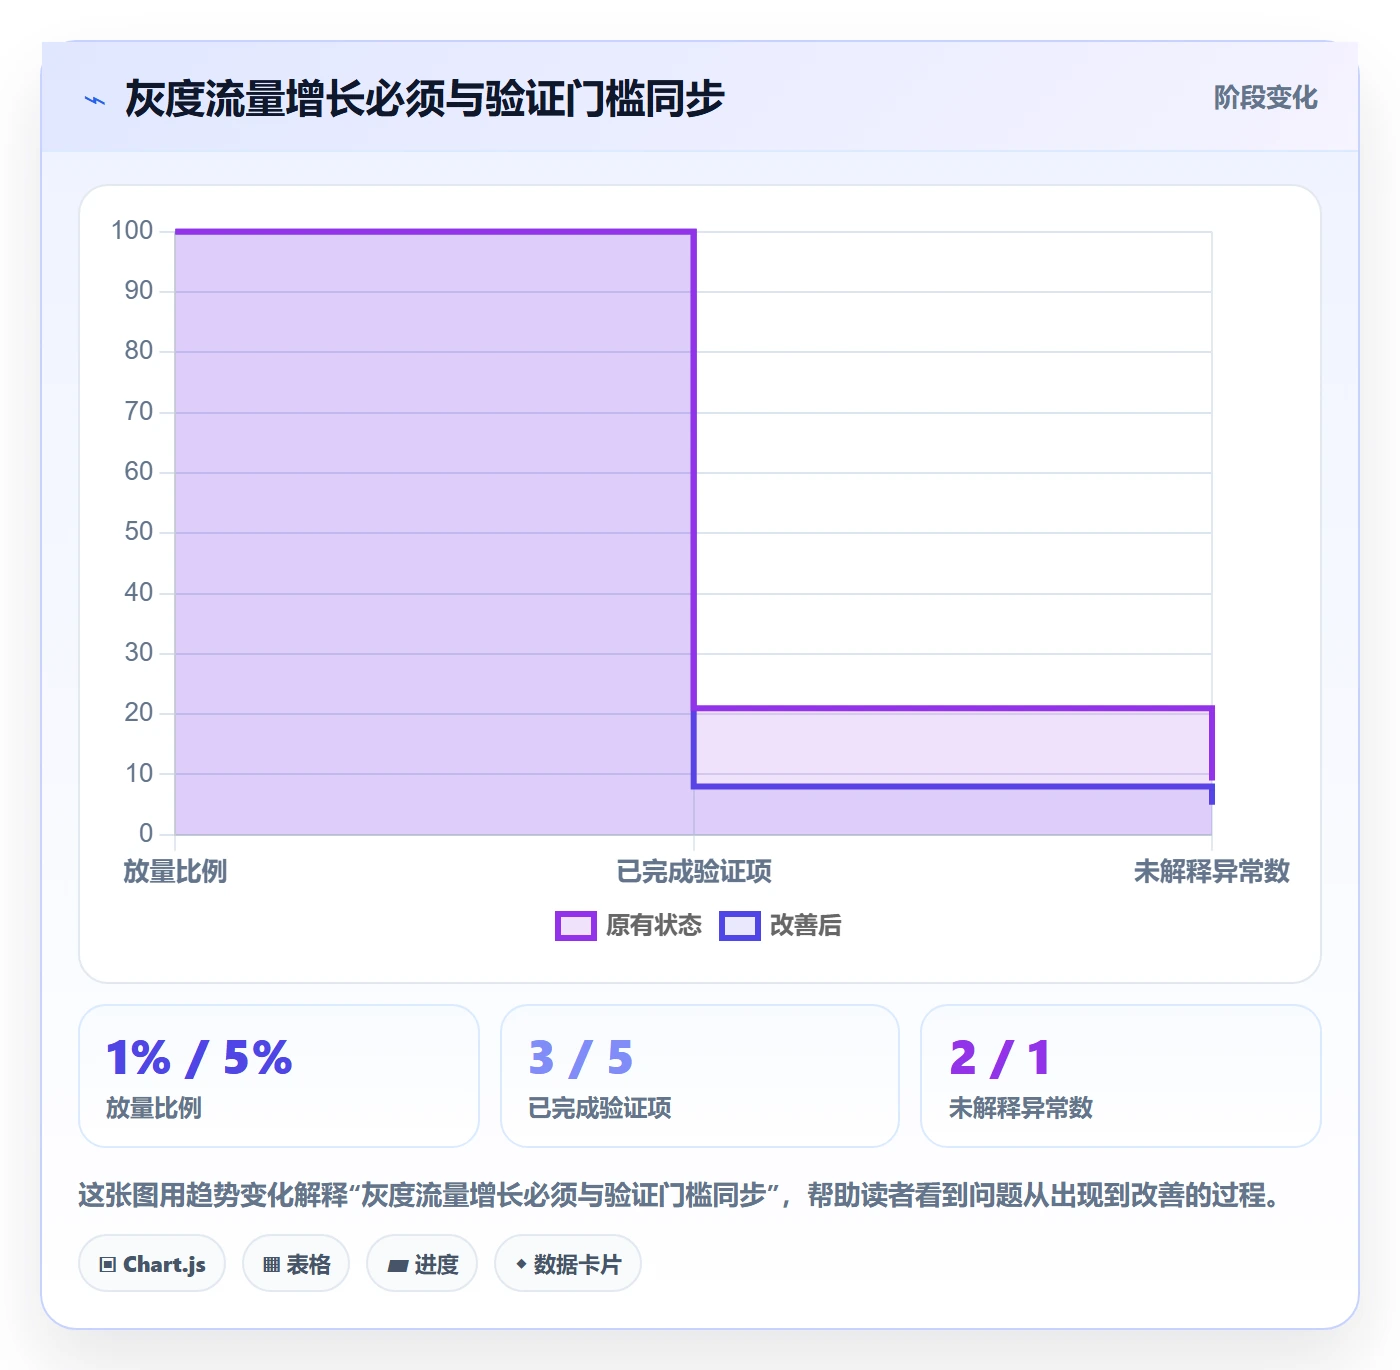Click the 2 / 1 value text
Image resolution: width=1400 pixels, height=1370 pixels.
pos(1000,1058)
